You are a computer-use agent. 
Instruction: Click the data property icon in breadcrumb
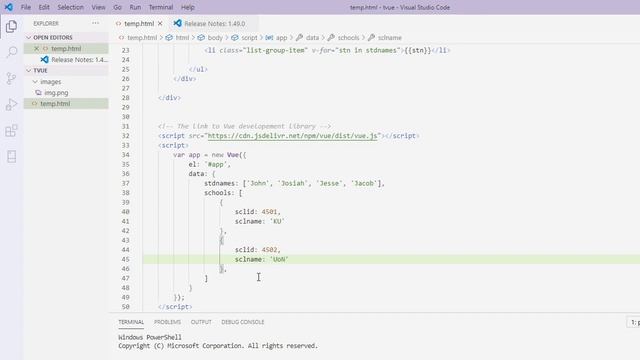point(300,38)
